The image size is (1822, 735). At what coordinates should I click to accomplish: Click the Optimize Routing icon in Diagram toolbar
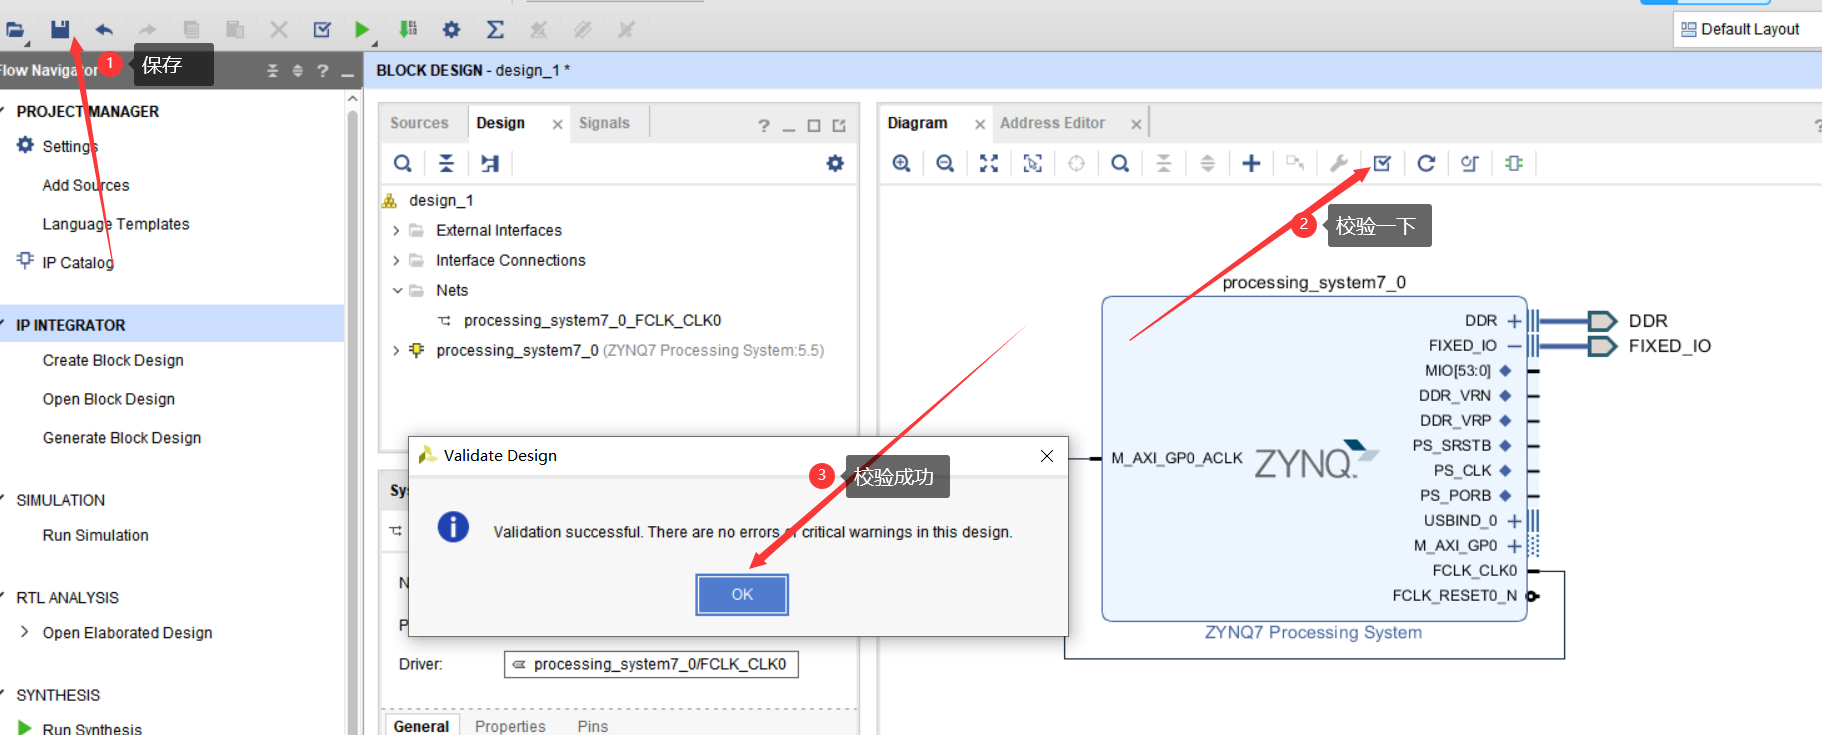tap(1470, 163)
